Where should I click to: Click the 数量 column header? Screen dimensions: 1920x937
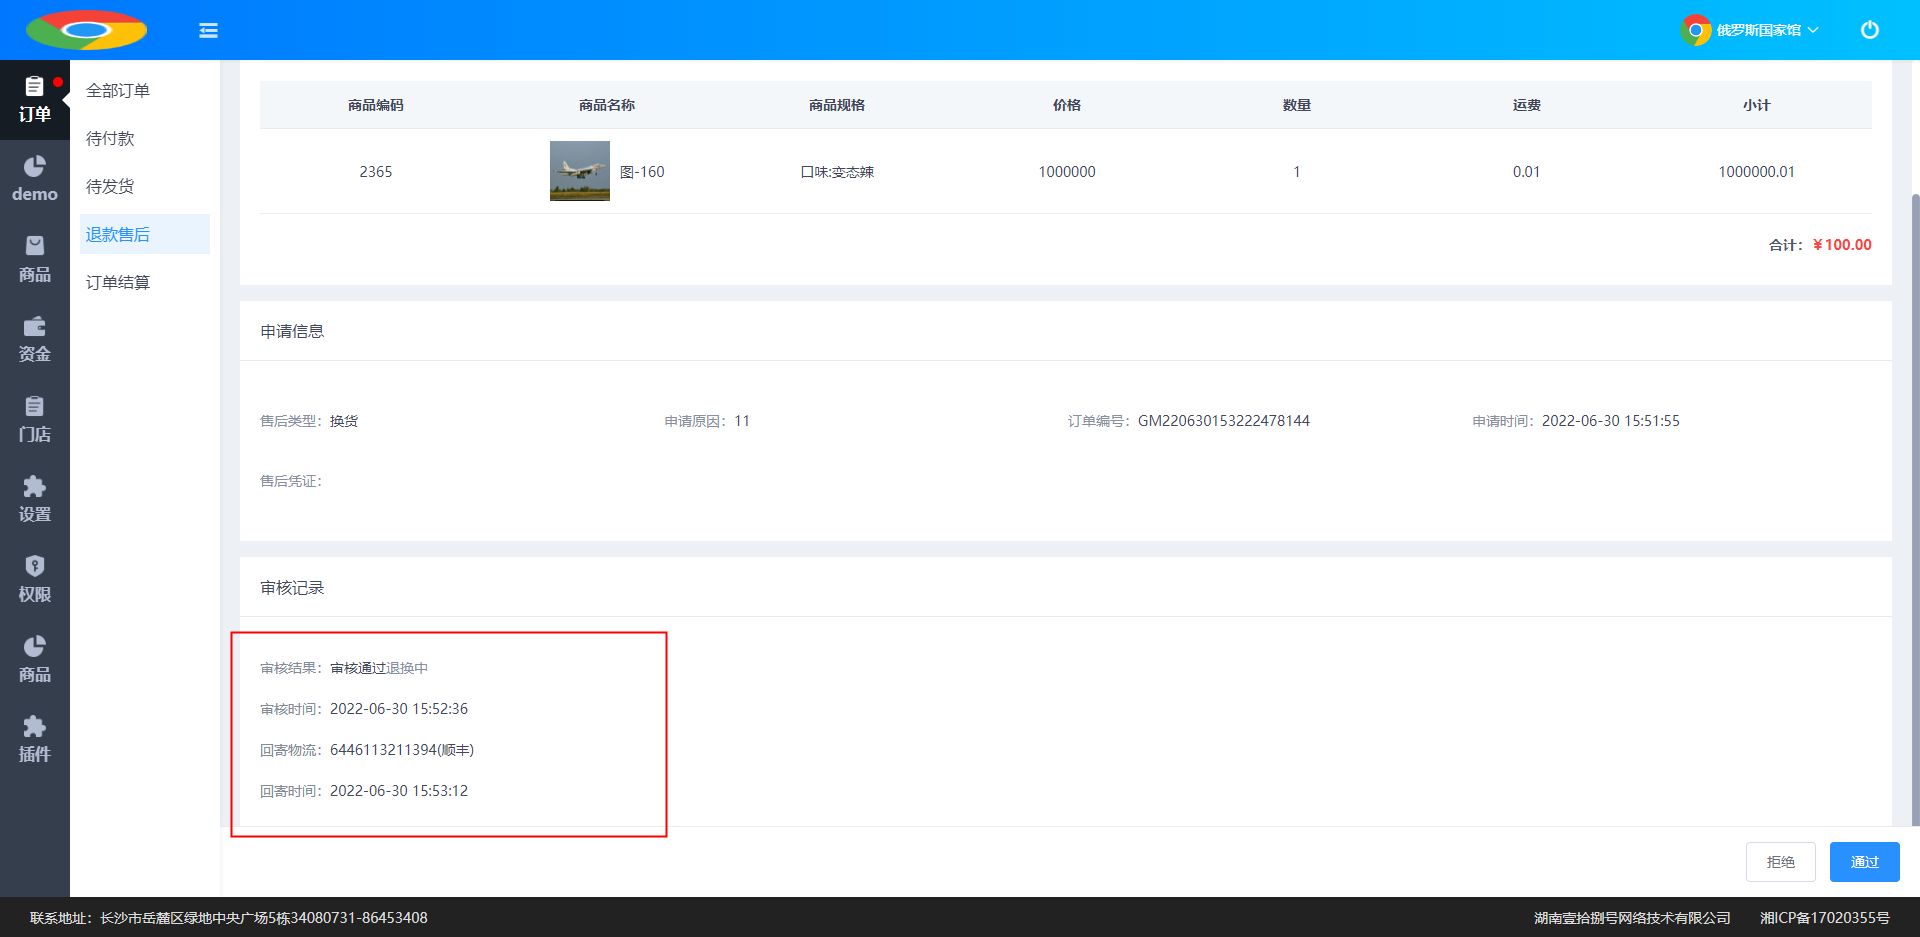[1297, 105]
